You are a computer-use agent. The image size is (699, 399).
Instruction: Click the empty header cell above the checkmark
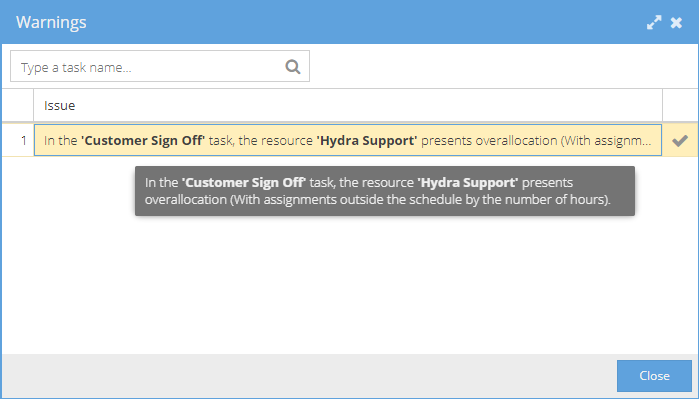click(680, 105)
